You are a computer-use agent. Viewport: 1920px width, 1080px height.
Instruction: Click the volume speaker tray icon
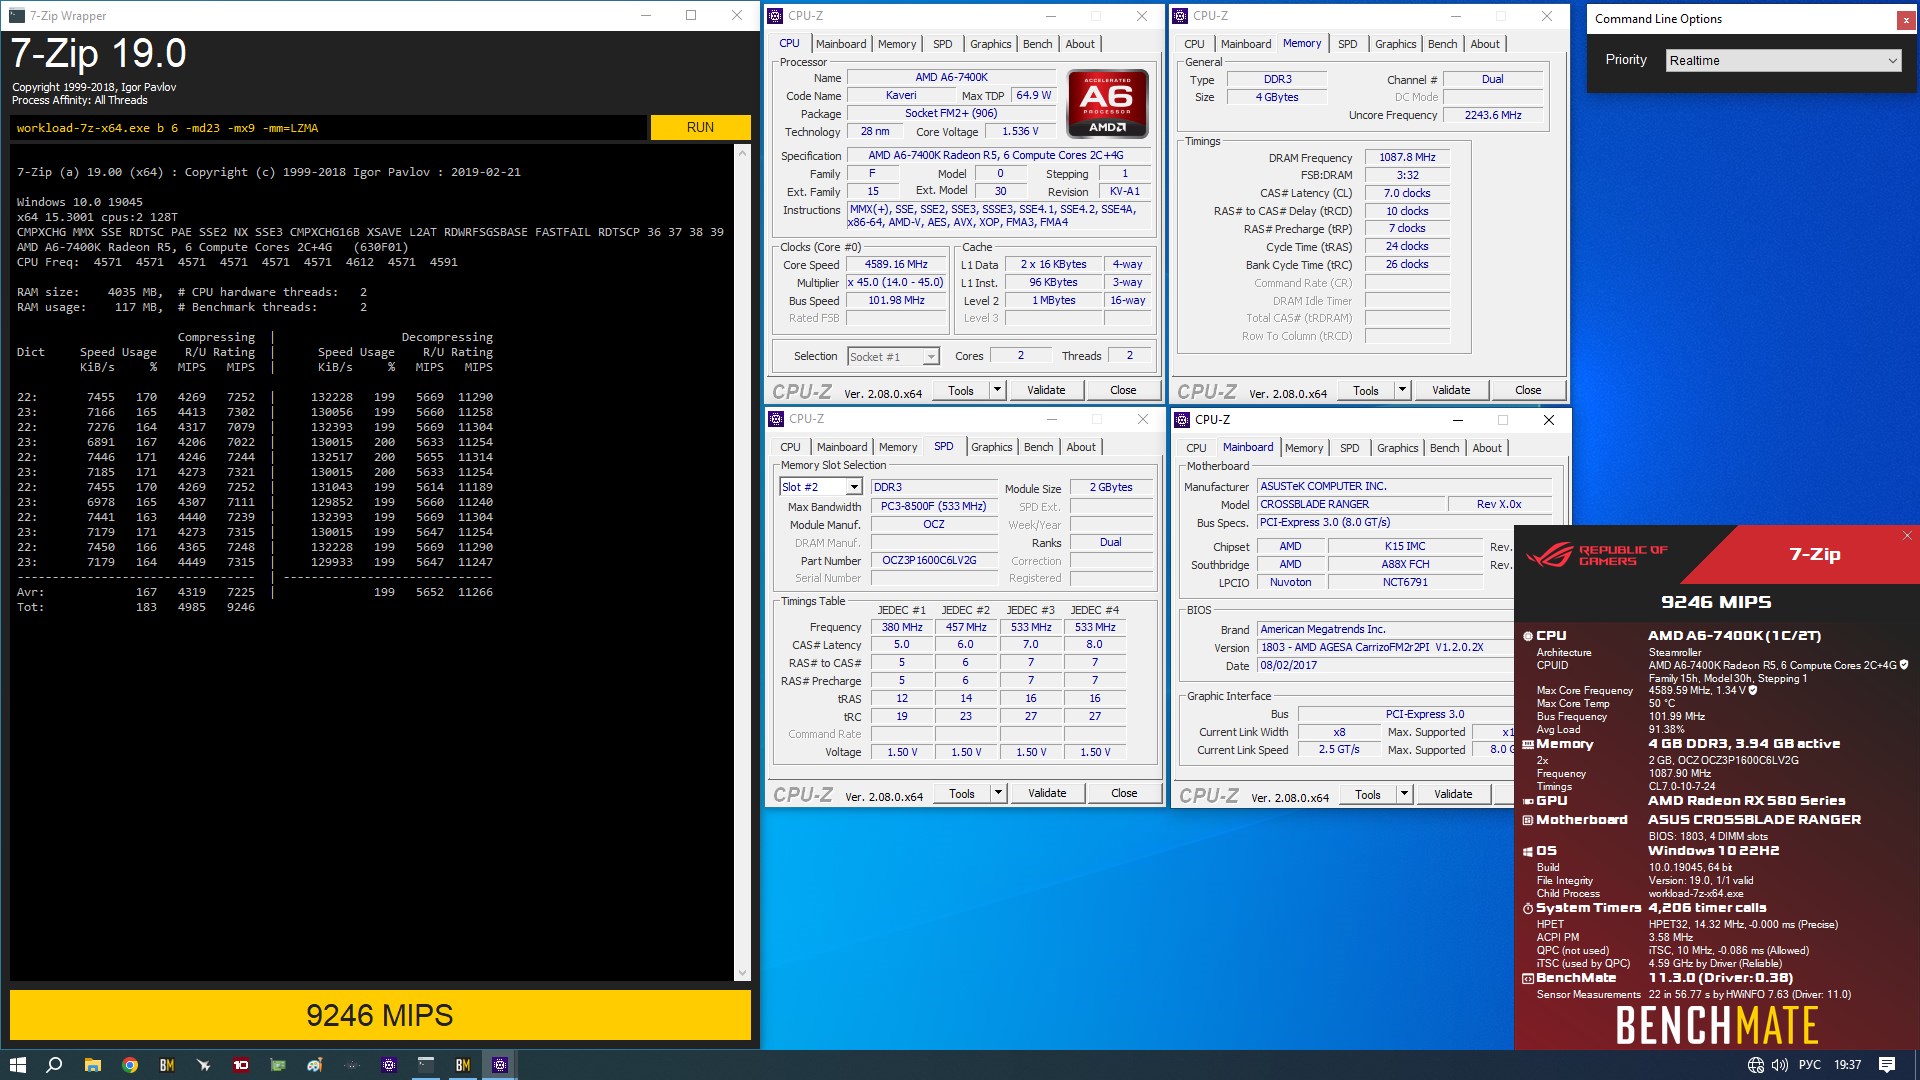tap(1780, 1065)
